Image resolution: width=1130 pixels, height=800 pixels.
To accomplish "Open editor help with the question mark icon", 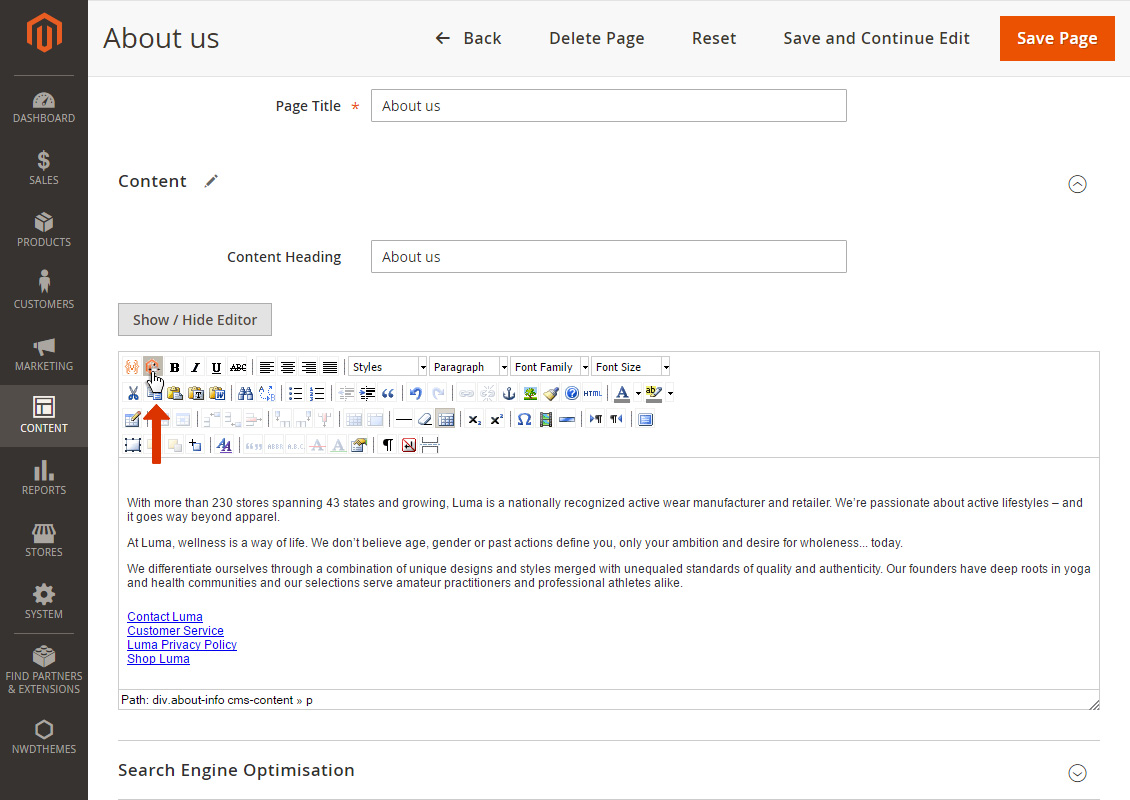I will click(x=572, y=393).
